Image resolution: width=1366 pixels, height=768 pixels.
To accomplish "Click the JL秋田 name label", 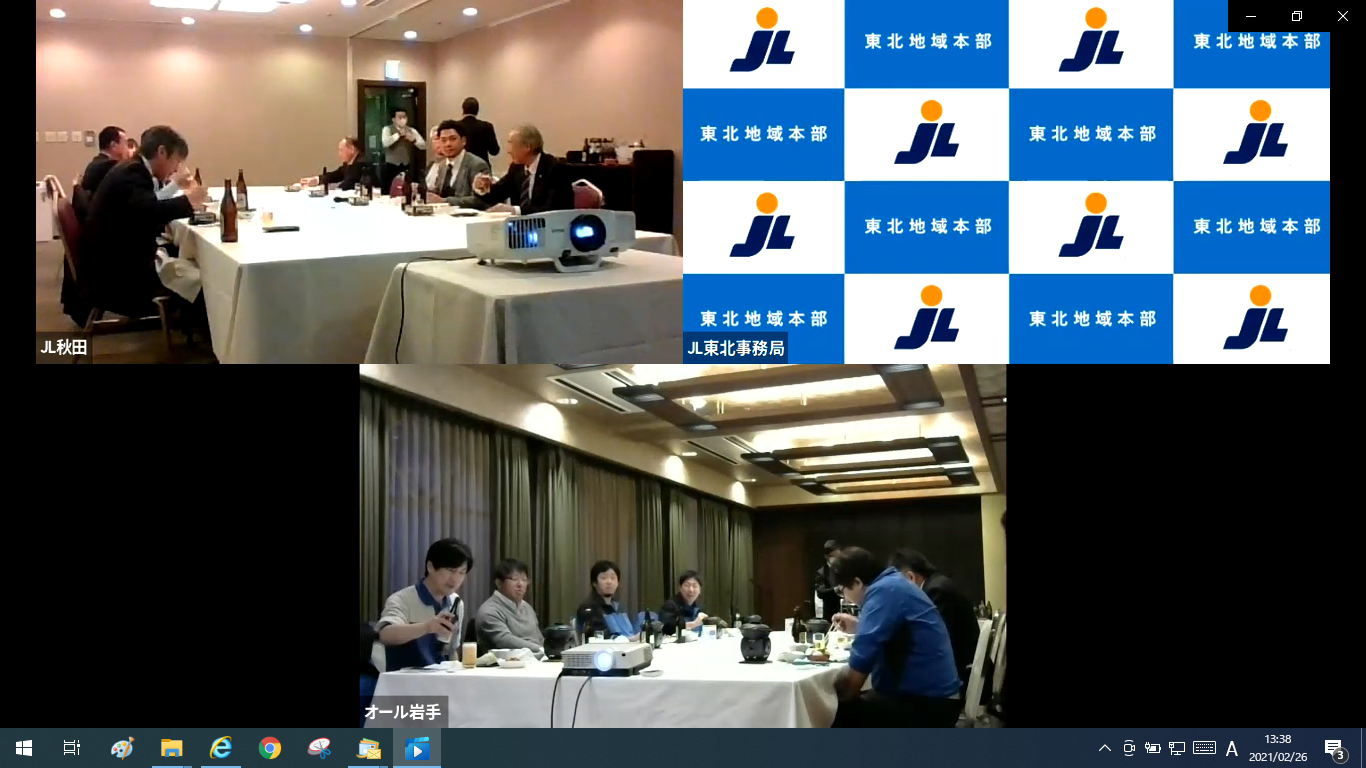I will click(64, 348).
